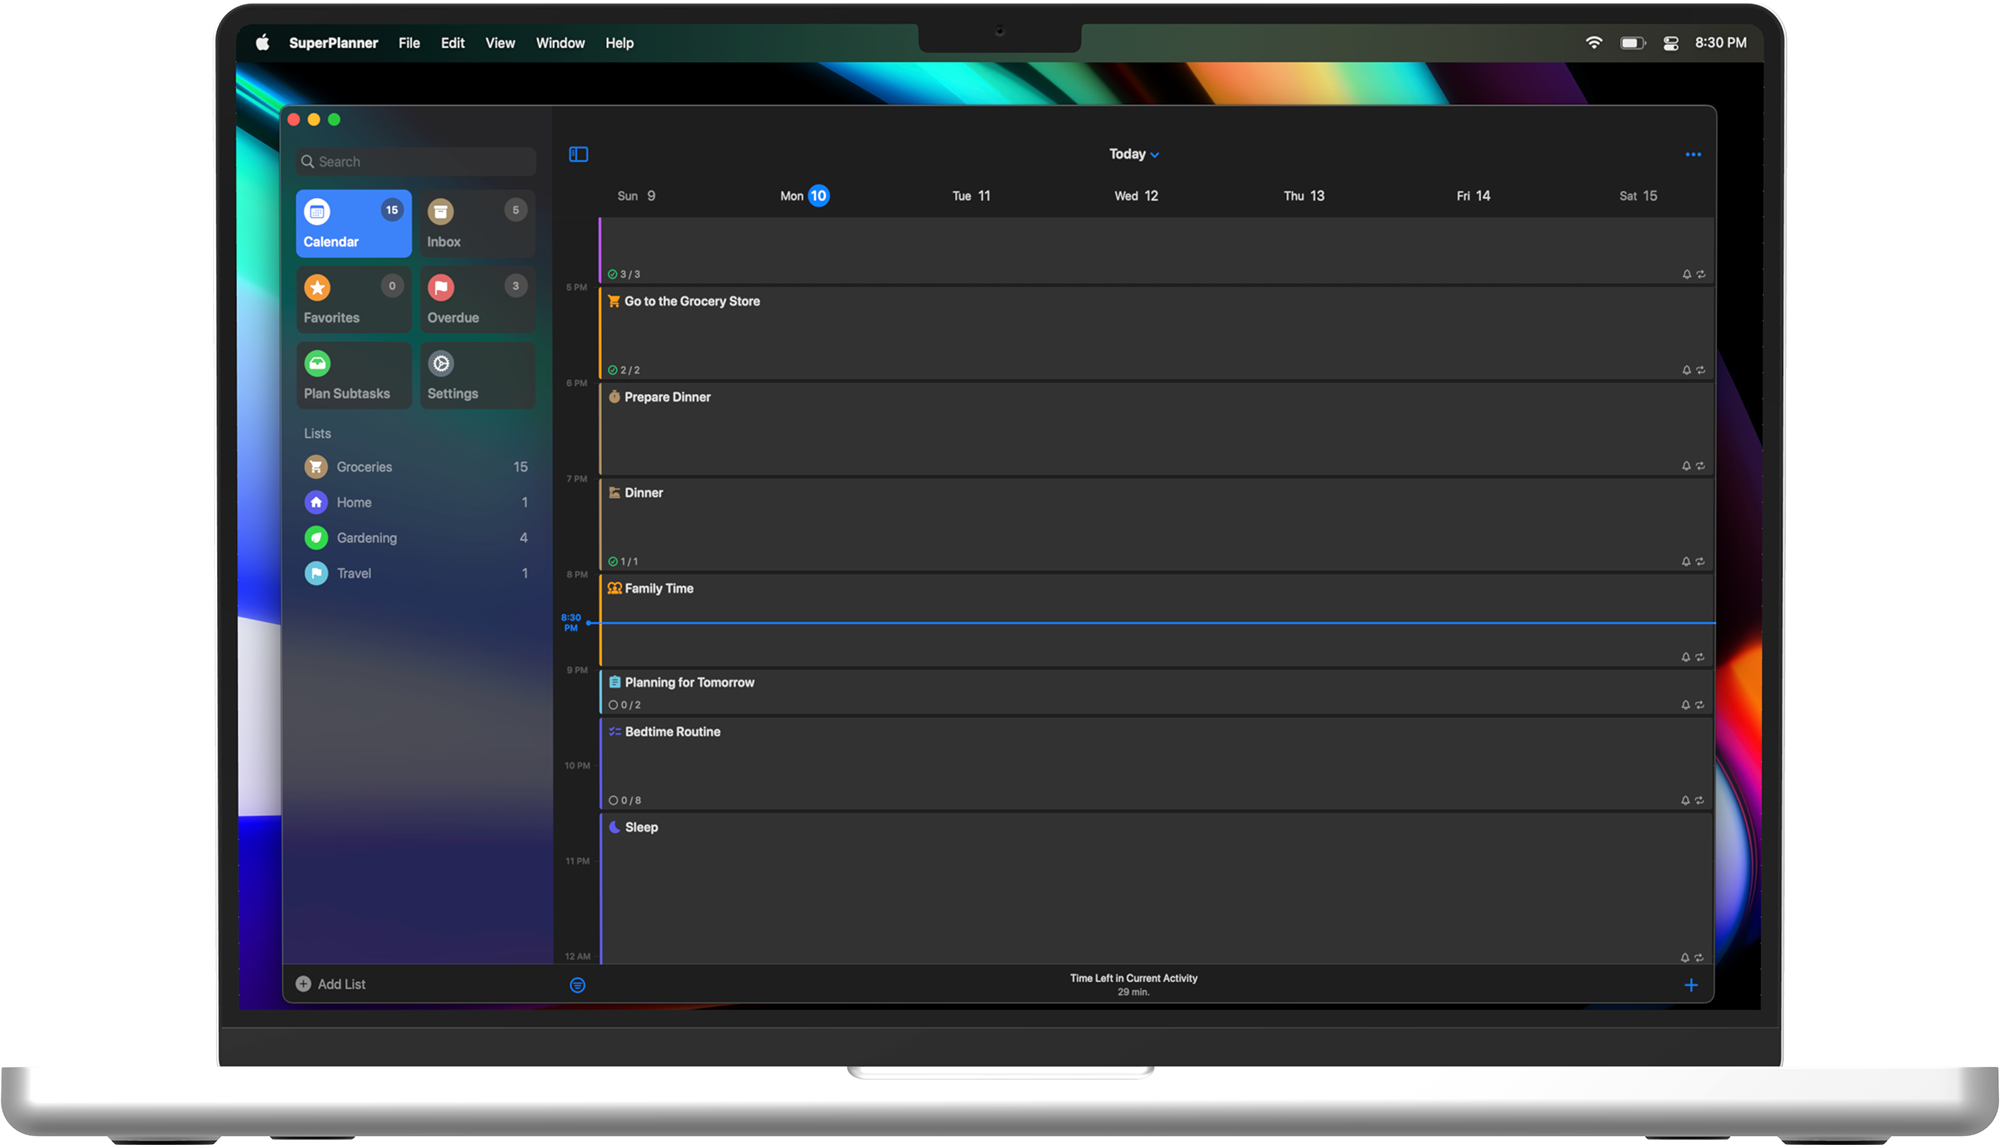Expand Bedtime Routine 0/8 subtasks

pos(625,800)
